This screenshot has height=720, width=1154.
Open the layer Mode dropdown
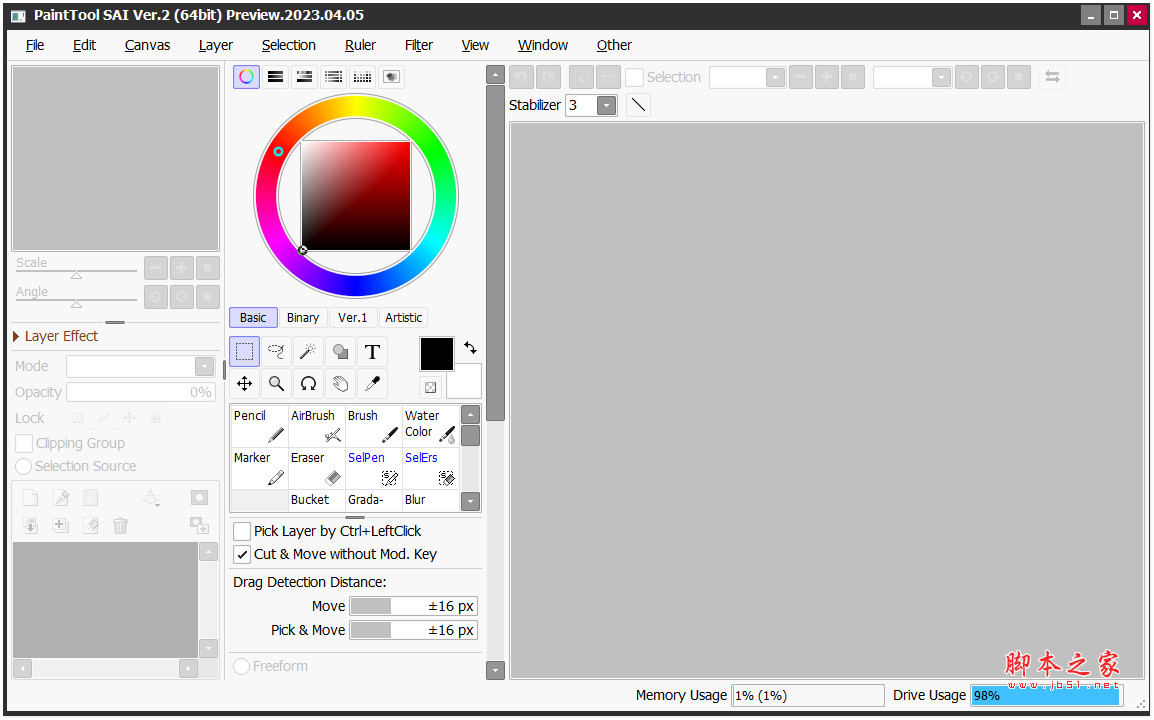point(205,367)
